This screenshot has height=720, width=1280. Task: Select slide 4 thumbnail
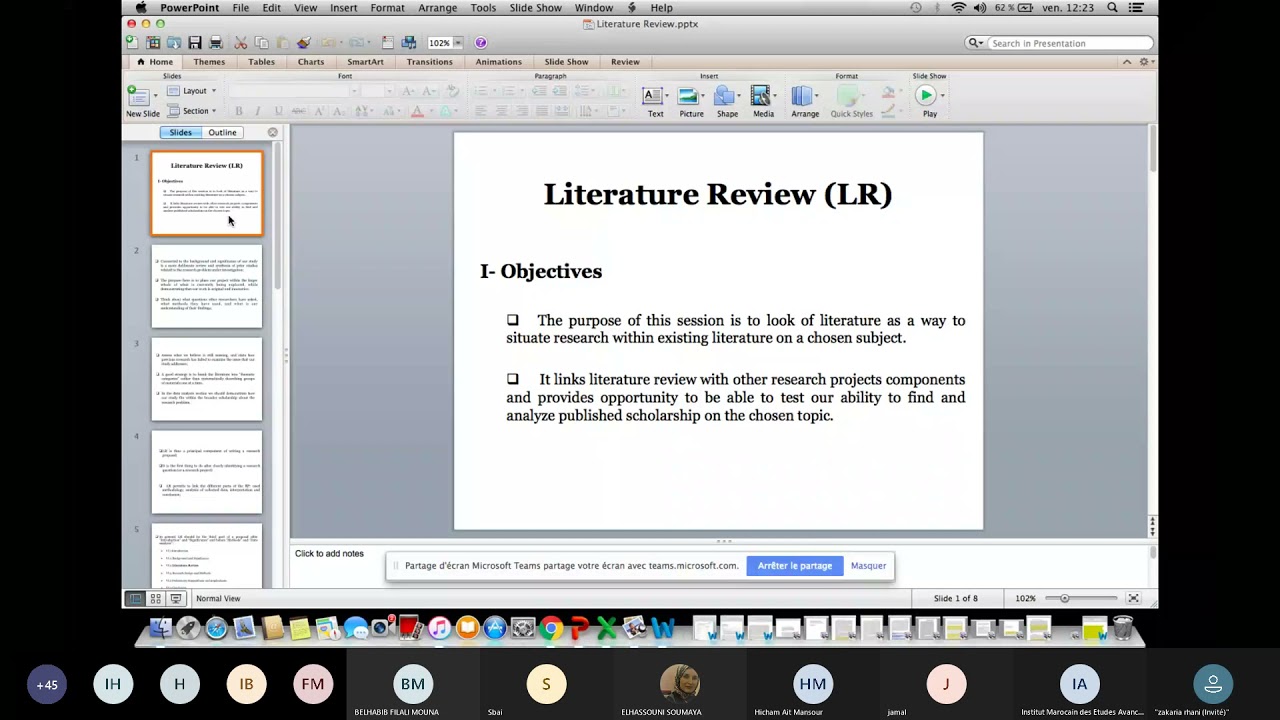(x=207, y=472)
